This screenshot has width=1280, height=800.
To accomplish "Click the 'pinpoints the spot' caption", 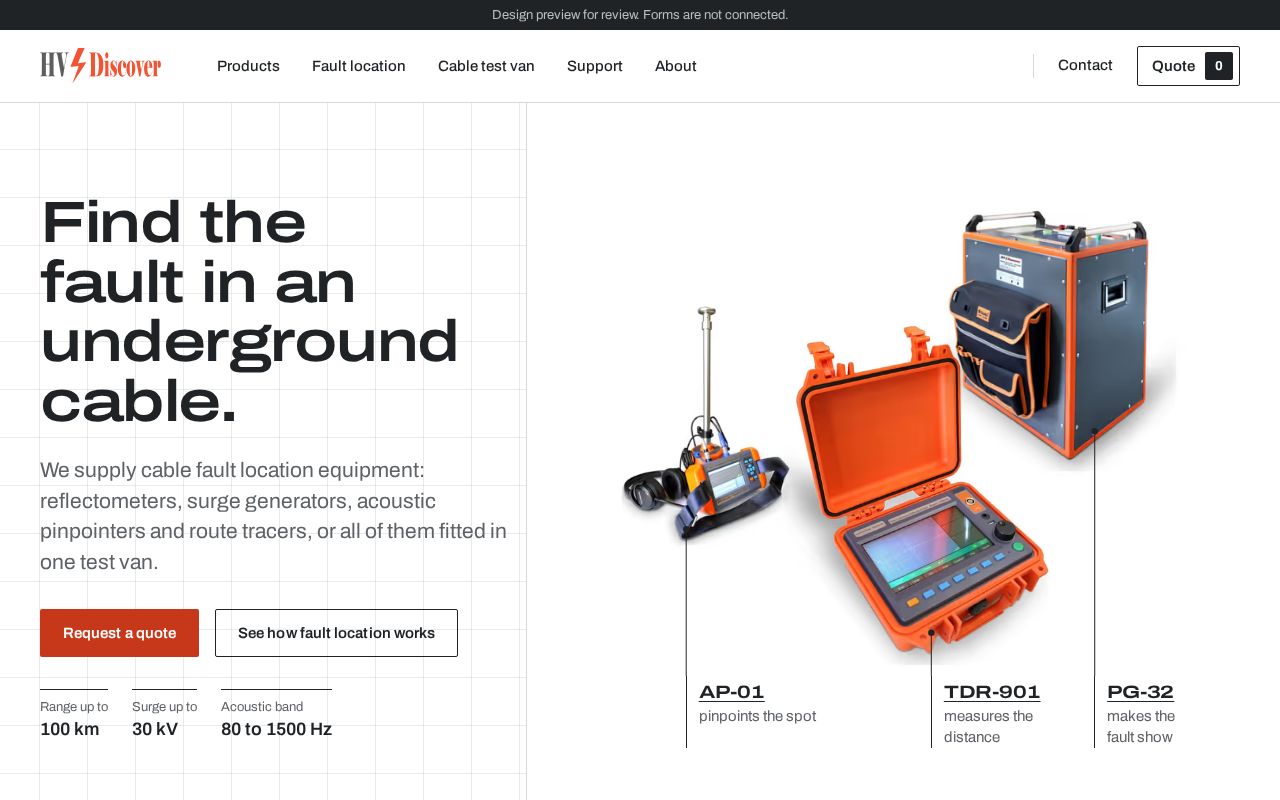I will [x=757, y=716].
